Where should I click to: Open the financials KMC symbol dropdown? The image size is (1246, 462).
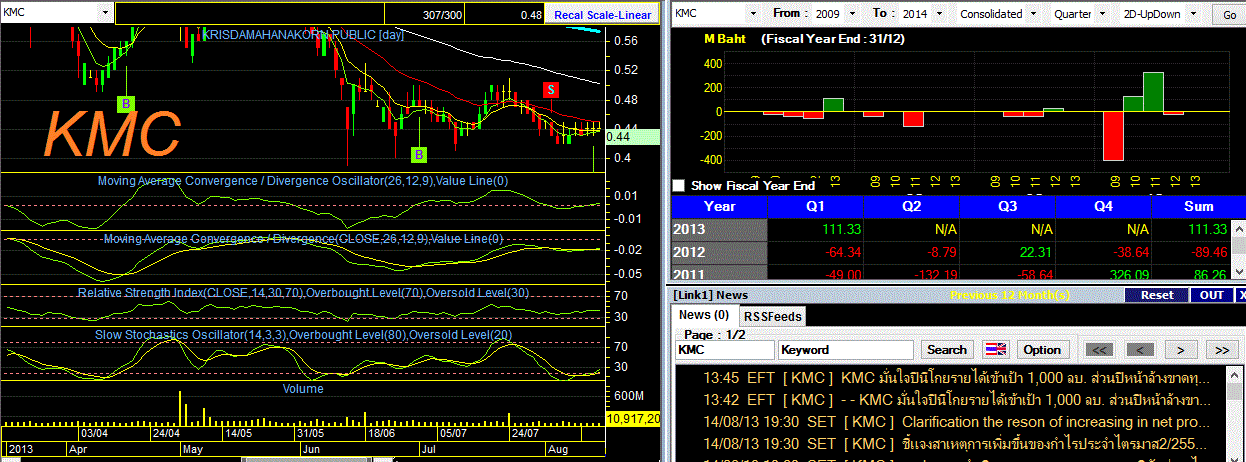(756, 14)
